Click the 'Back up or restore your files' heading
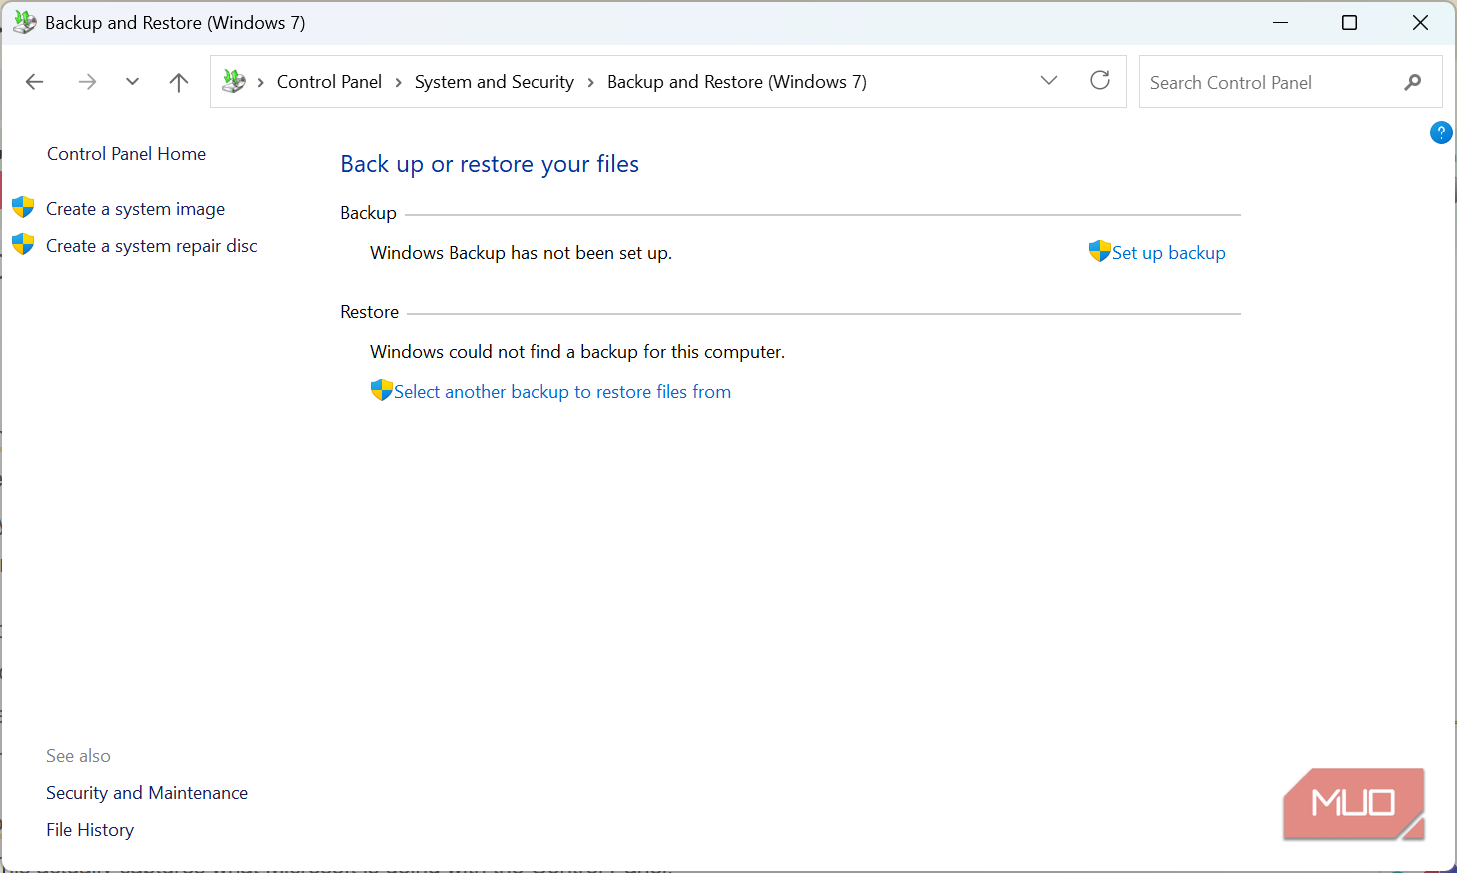 [490, 164]
